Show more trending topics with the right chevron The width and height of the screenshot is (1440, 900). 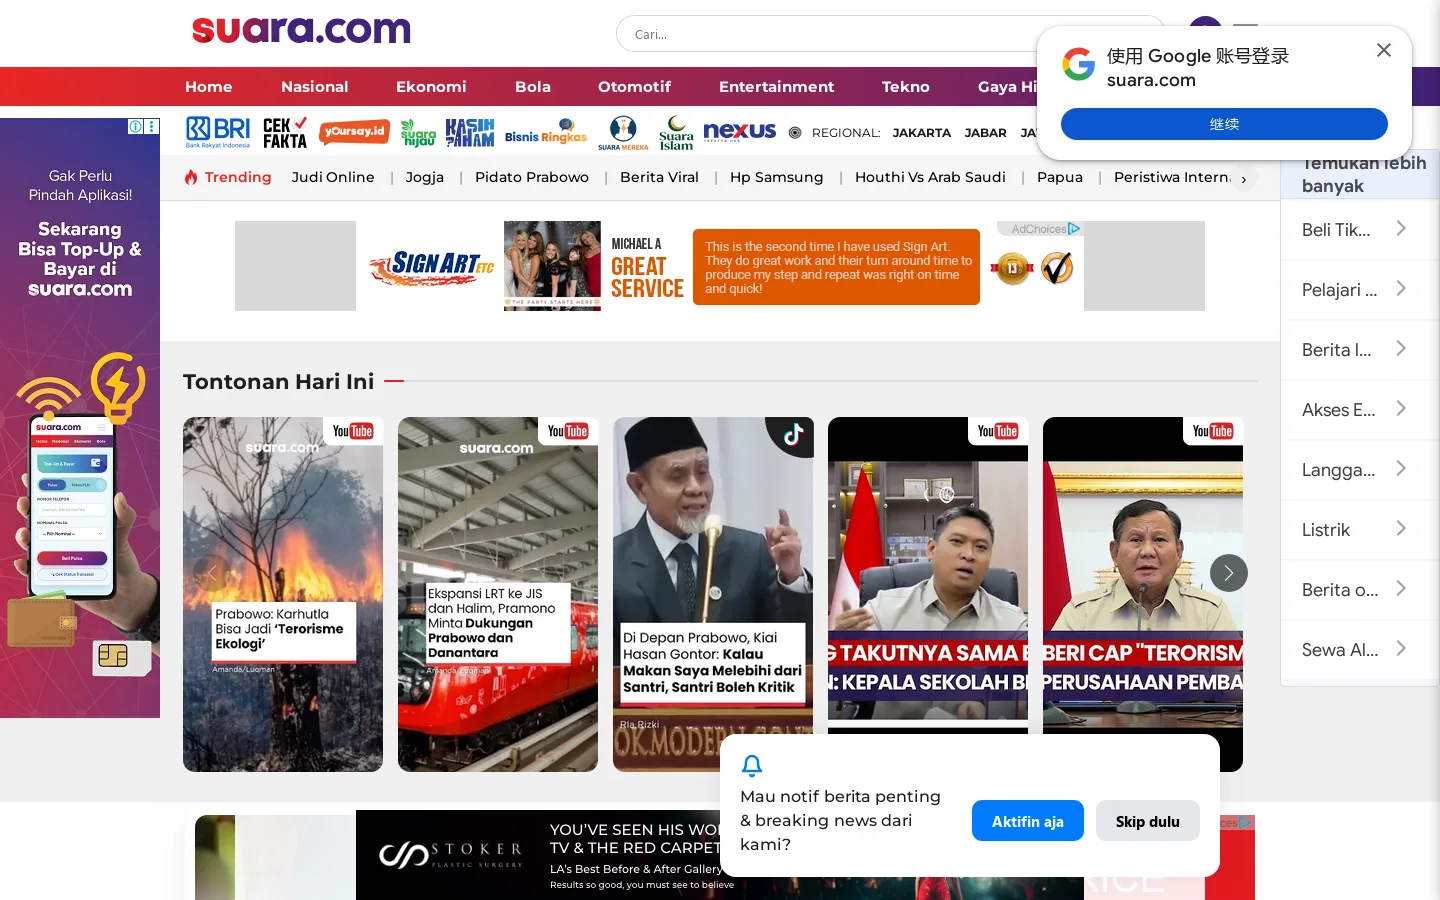click(1244, 179)
